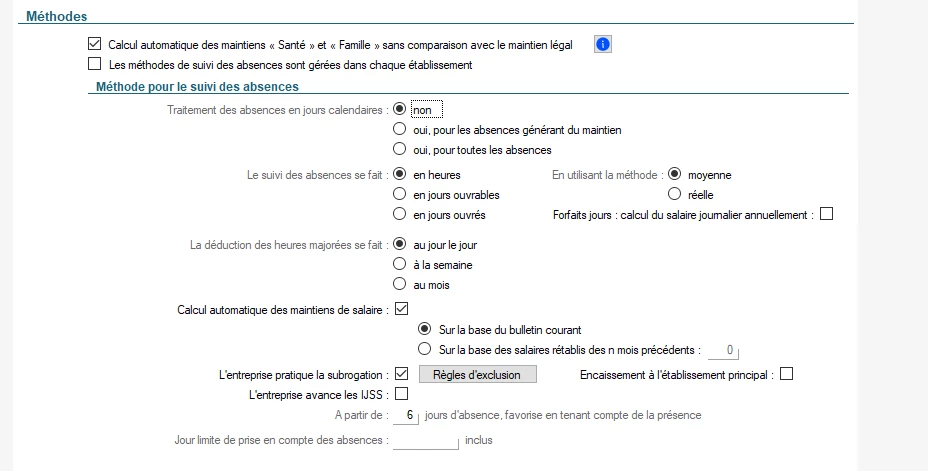Select 'non' for calendar days treatment
This screenshot has width=928, height=471.
(400, 109)
